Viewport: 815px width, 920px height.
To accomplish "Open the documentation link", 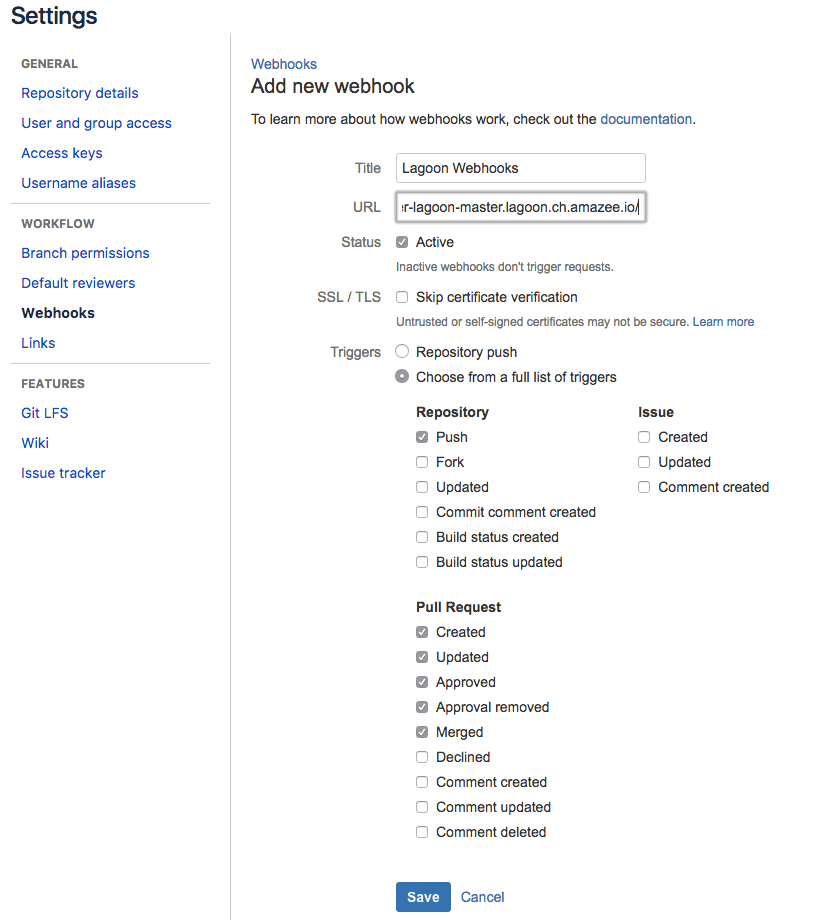I will (x=646, y=119).
